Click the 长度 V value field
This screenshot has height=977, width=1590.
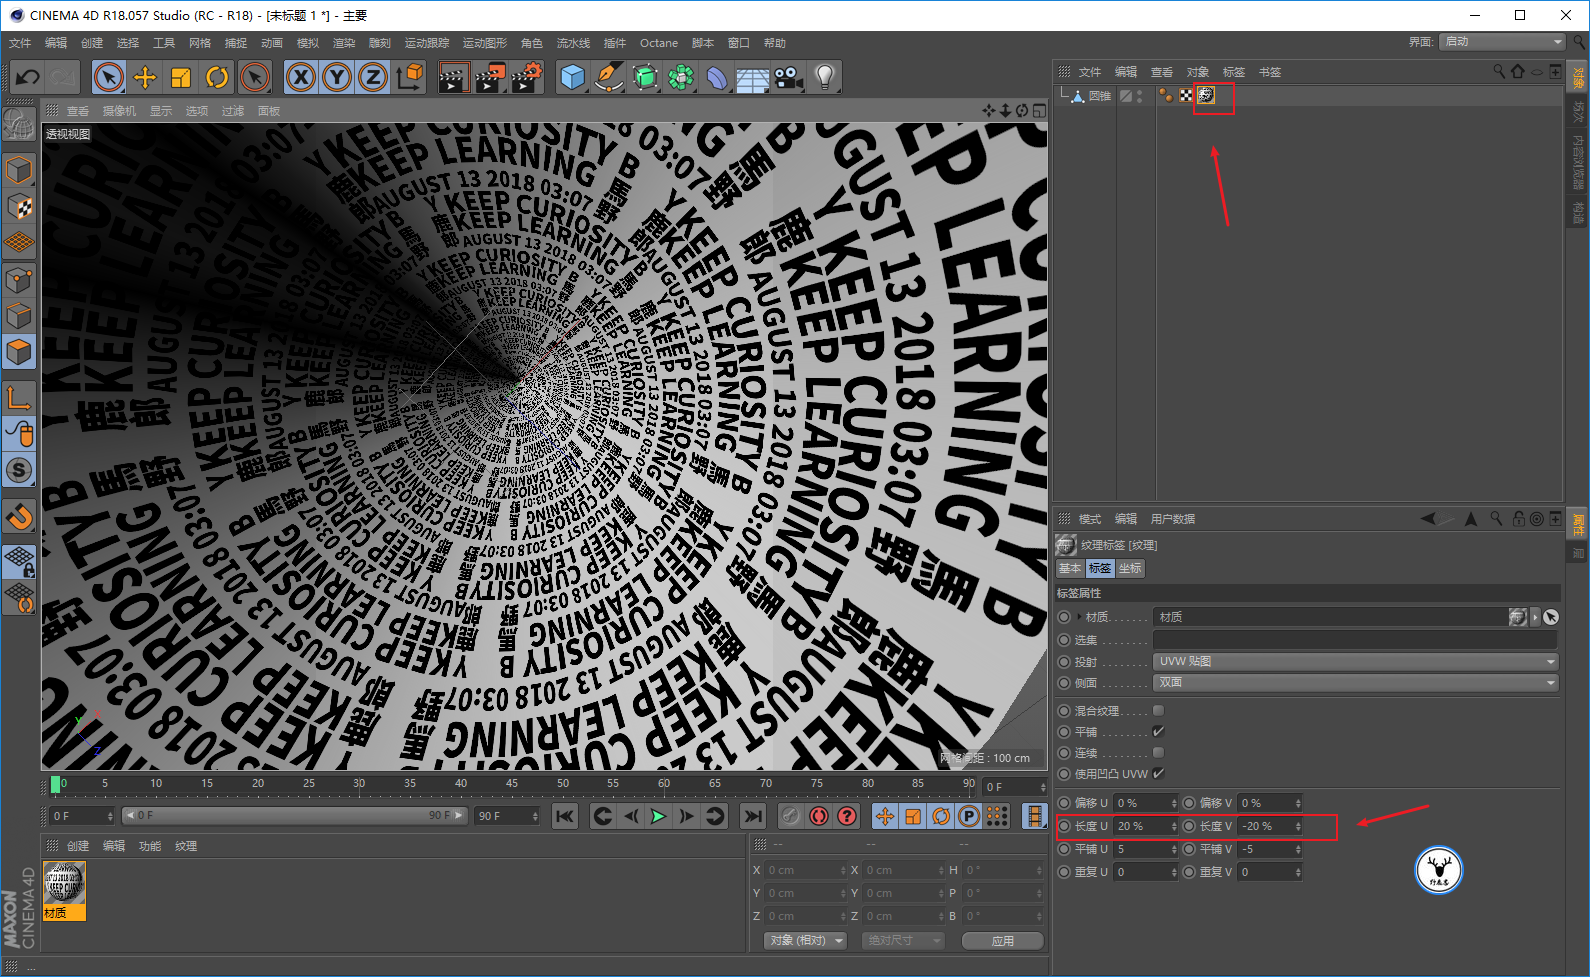1266,826
